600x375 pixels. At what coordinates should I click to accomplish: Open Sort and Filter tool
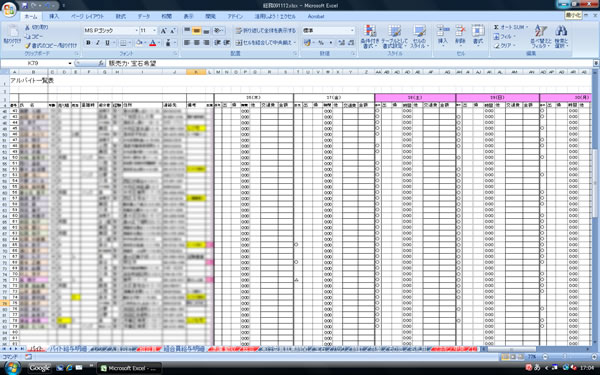tap(540, 37)
